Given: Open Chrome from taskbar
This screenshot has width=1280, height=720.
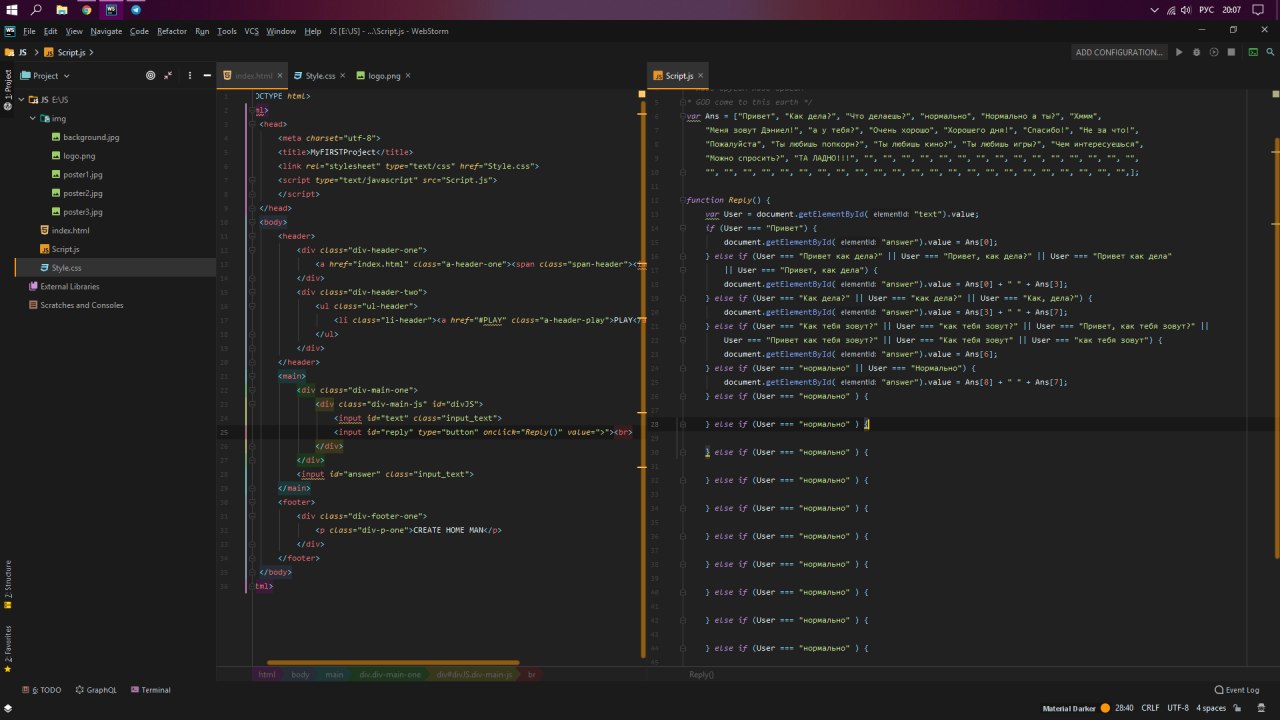Looking at the screenshot, I should pyautogui.click(x=87, y=9).
